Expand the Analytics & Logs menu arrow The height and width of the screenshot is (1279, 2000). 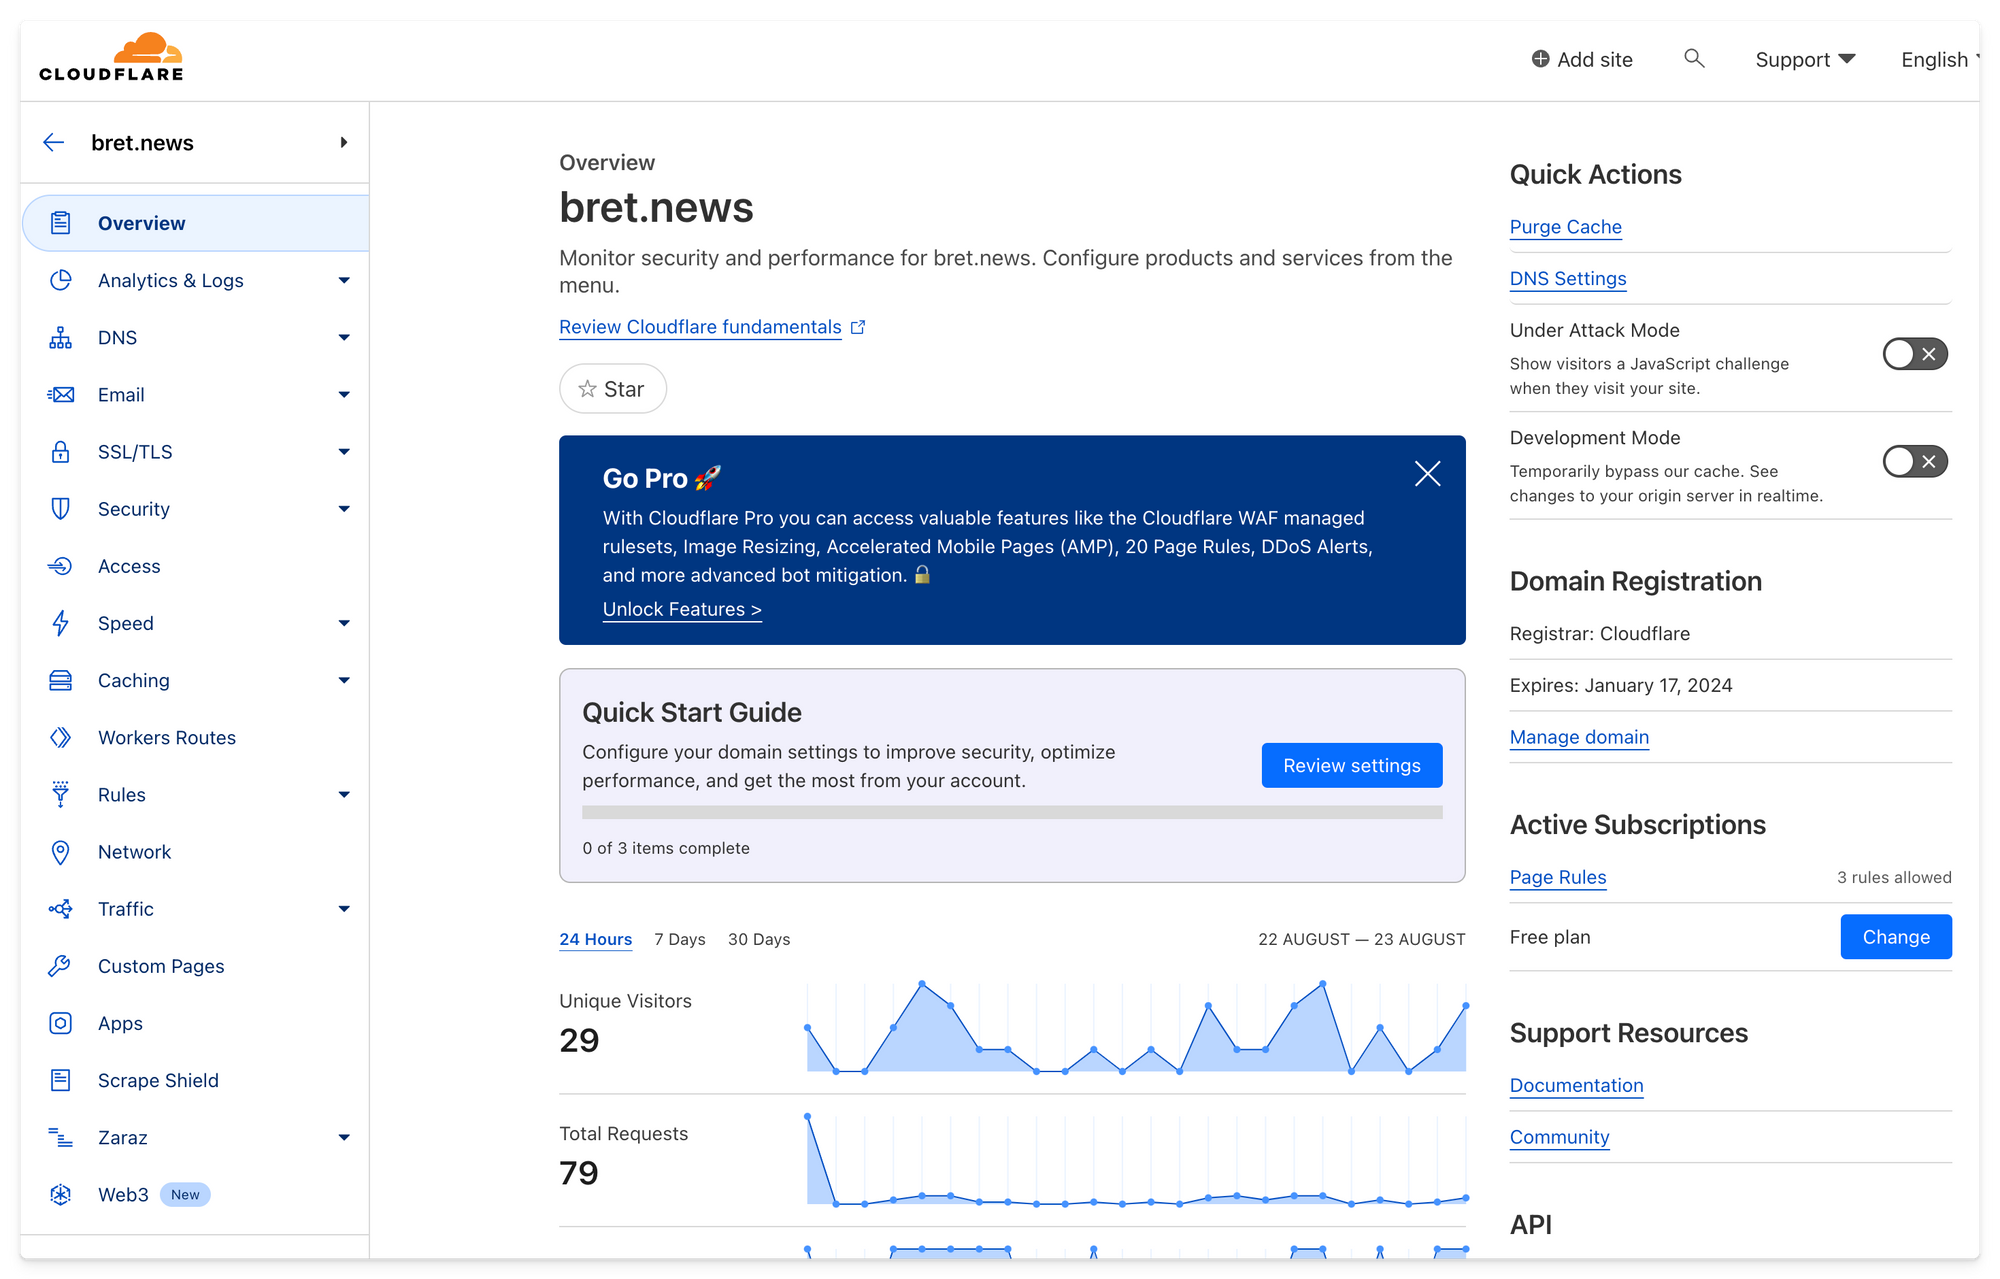(344, 281)
